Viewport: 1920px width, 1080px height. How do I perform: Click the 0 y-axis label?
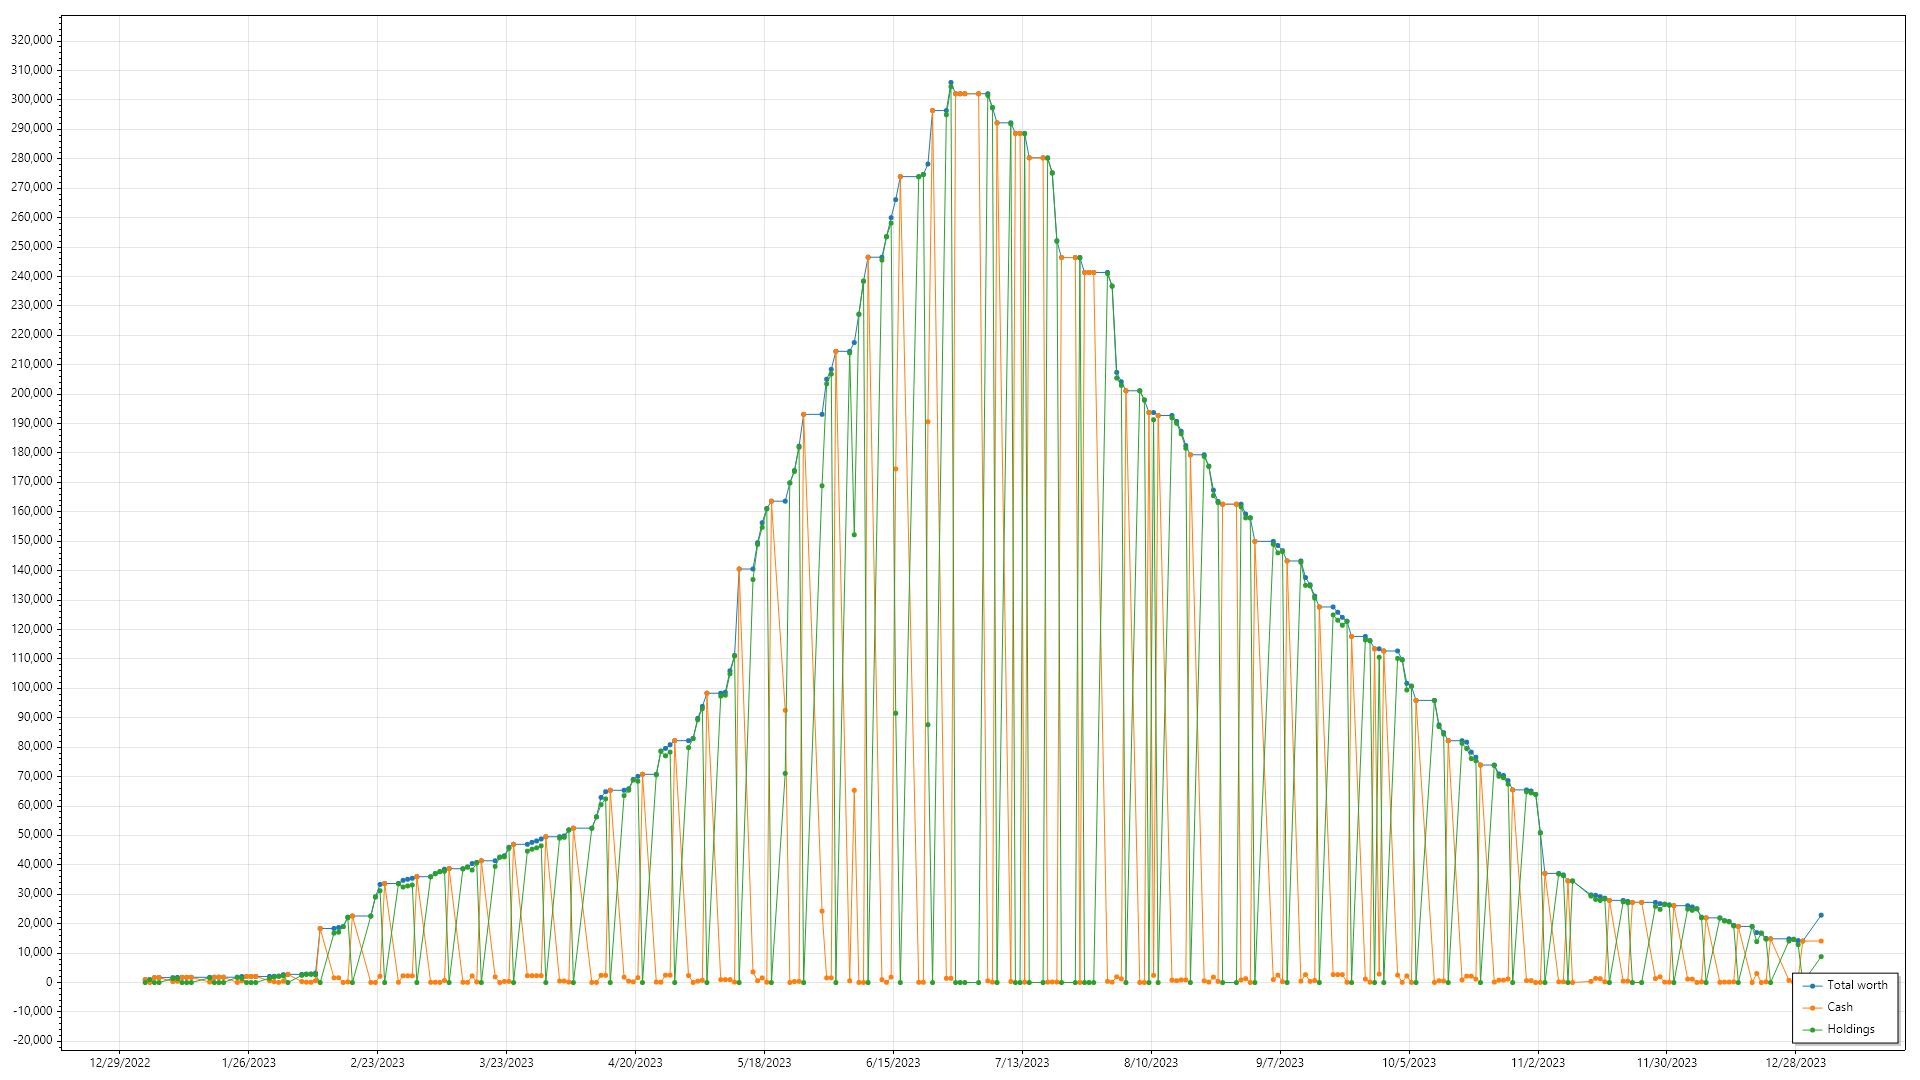tap(49, 982)
